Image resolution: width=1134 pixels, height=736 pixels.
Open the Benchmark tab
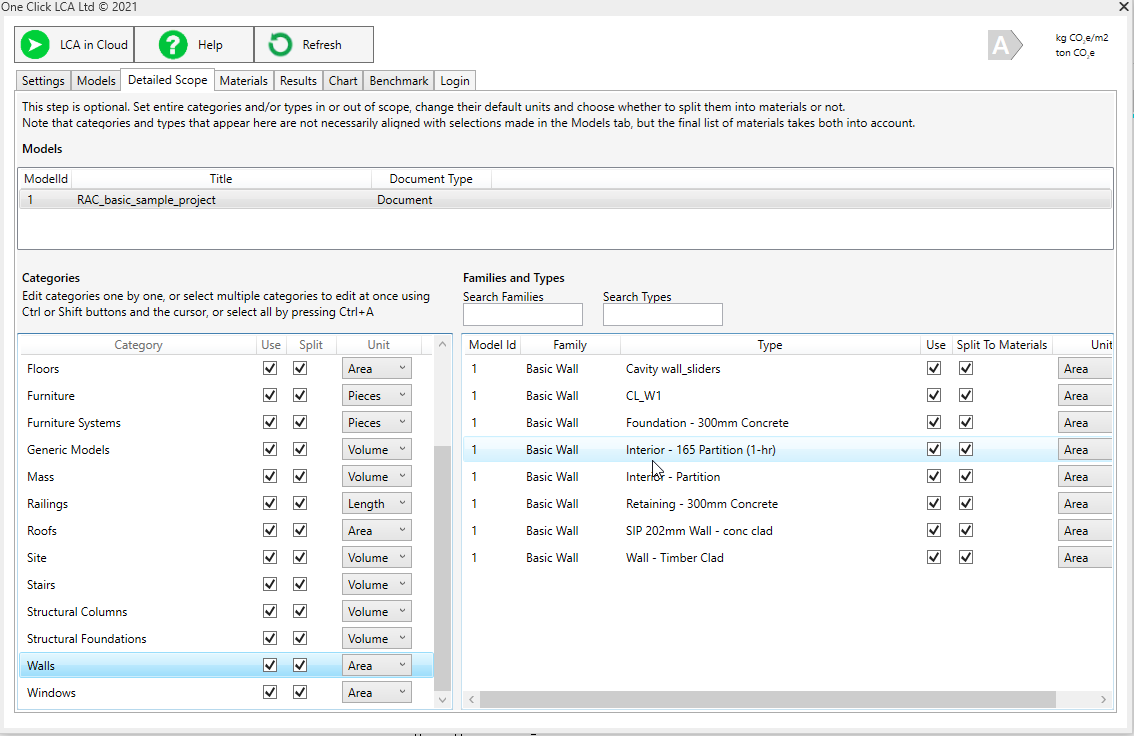tap(398, 81)
